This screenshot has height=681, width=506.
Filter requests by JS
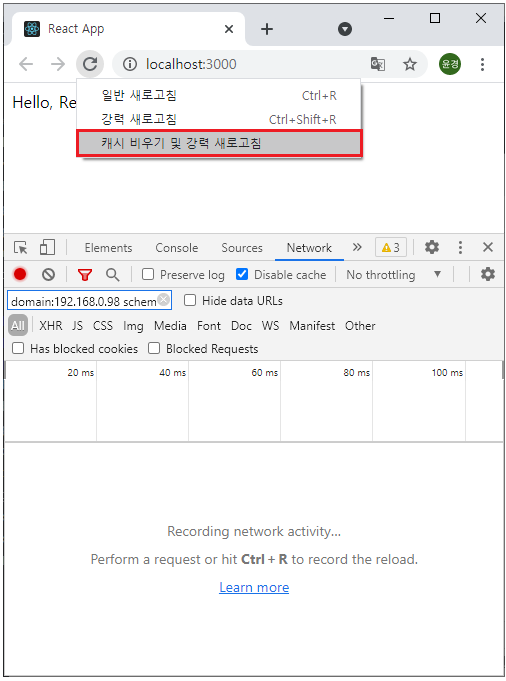pyautogui.click(x=77, y=326)
